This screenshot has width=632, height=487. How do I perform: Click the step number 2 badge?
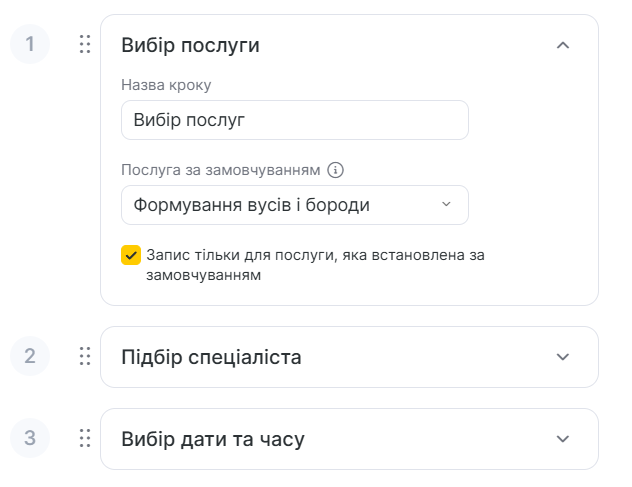click(x=30, y=356)
